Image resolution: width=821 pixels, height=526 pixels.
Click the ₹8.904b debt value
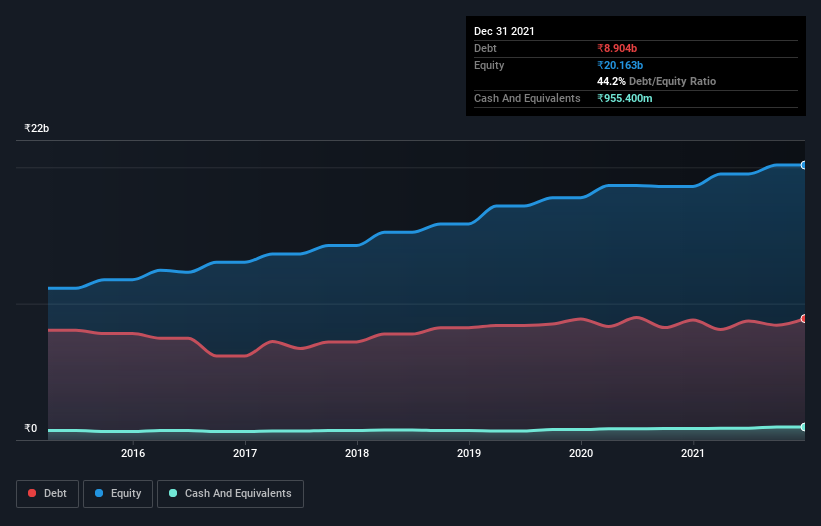pyautogui.click(x=617, y=48)
